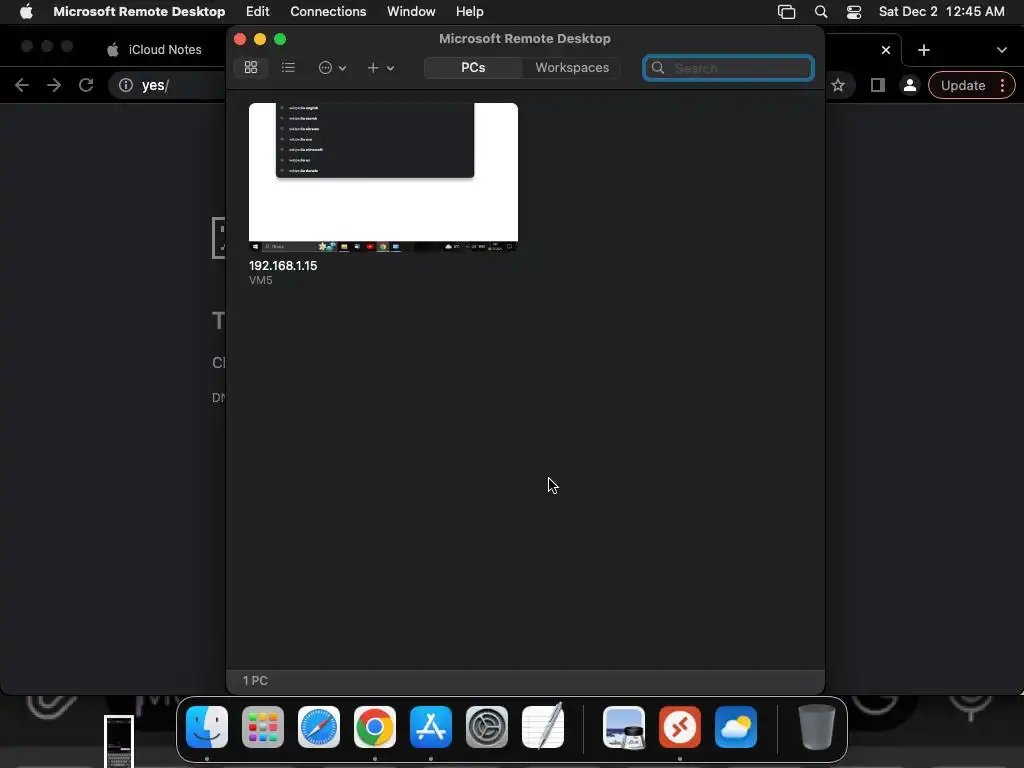The image size is (1024, 768).
Task: Select the PCs tab
Action: 473,67
